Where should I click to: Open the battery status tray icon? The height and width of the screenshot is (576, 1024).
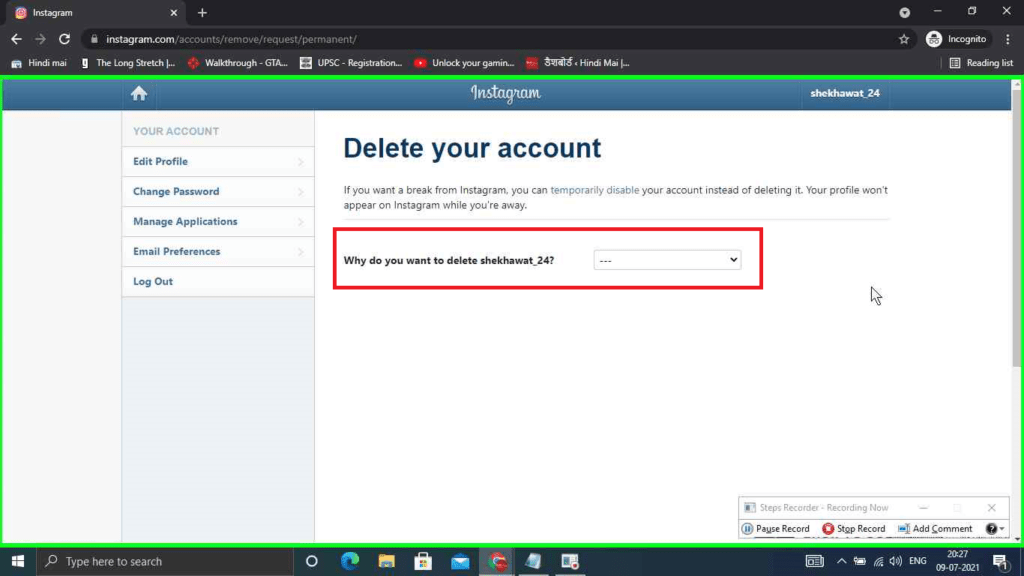point(860,561)
